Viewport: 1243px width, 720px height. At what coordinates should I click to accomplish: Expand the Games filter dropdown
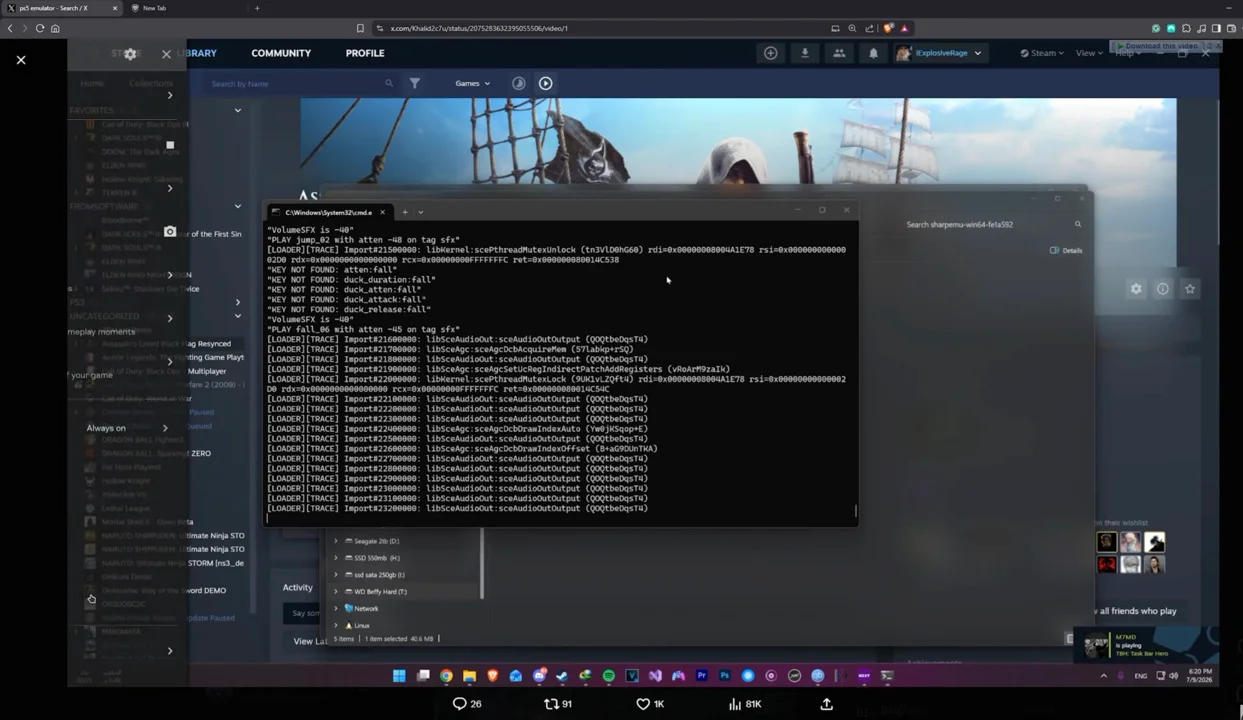click(x=472, y=83)
